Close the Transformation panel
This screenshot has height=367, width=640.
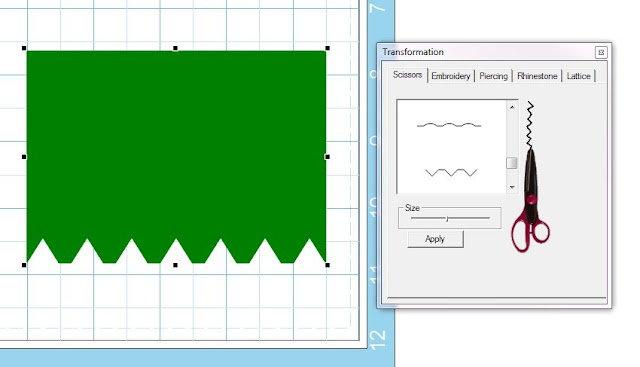coord(601,52)
